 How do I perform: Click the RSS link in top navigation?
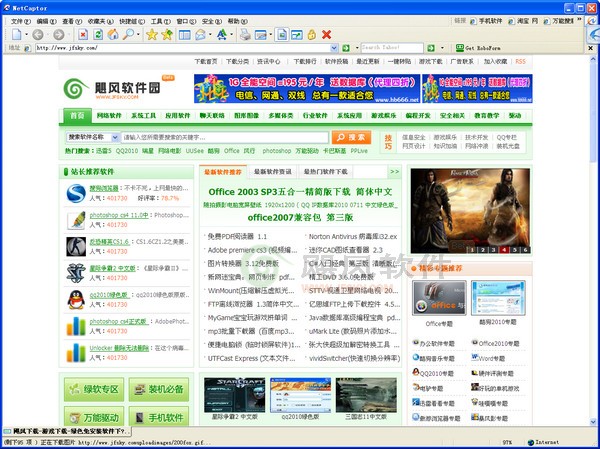520,61
